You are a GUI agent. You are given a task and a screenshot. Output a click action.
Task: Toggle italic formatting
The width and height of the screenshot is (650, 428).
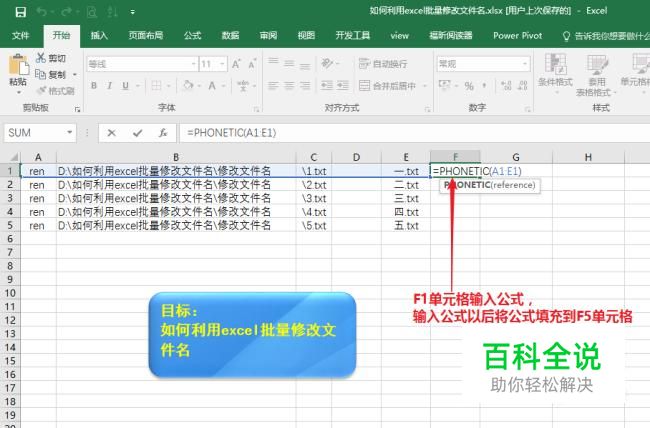click(109, 86)
